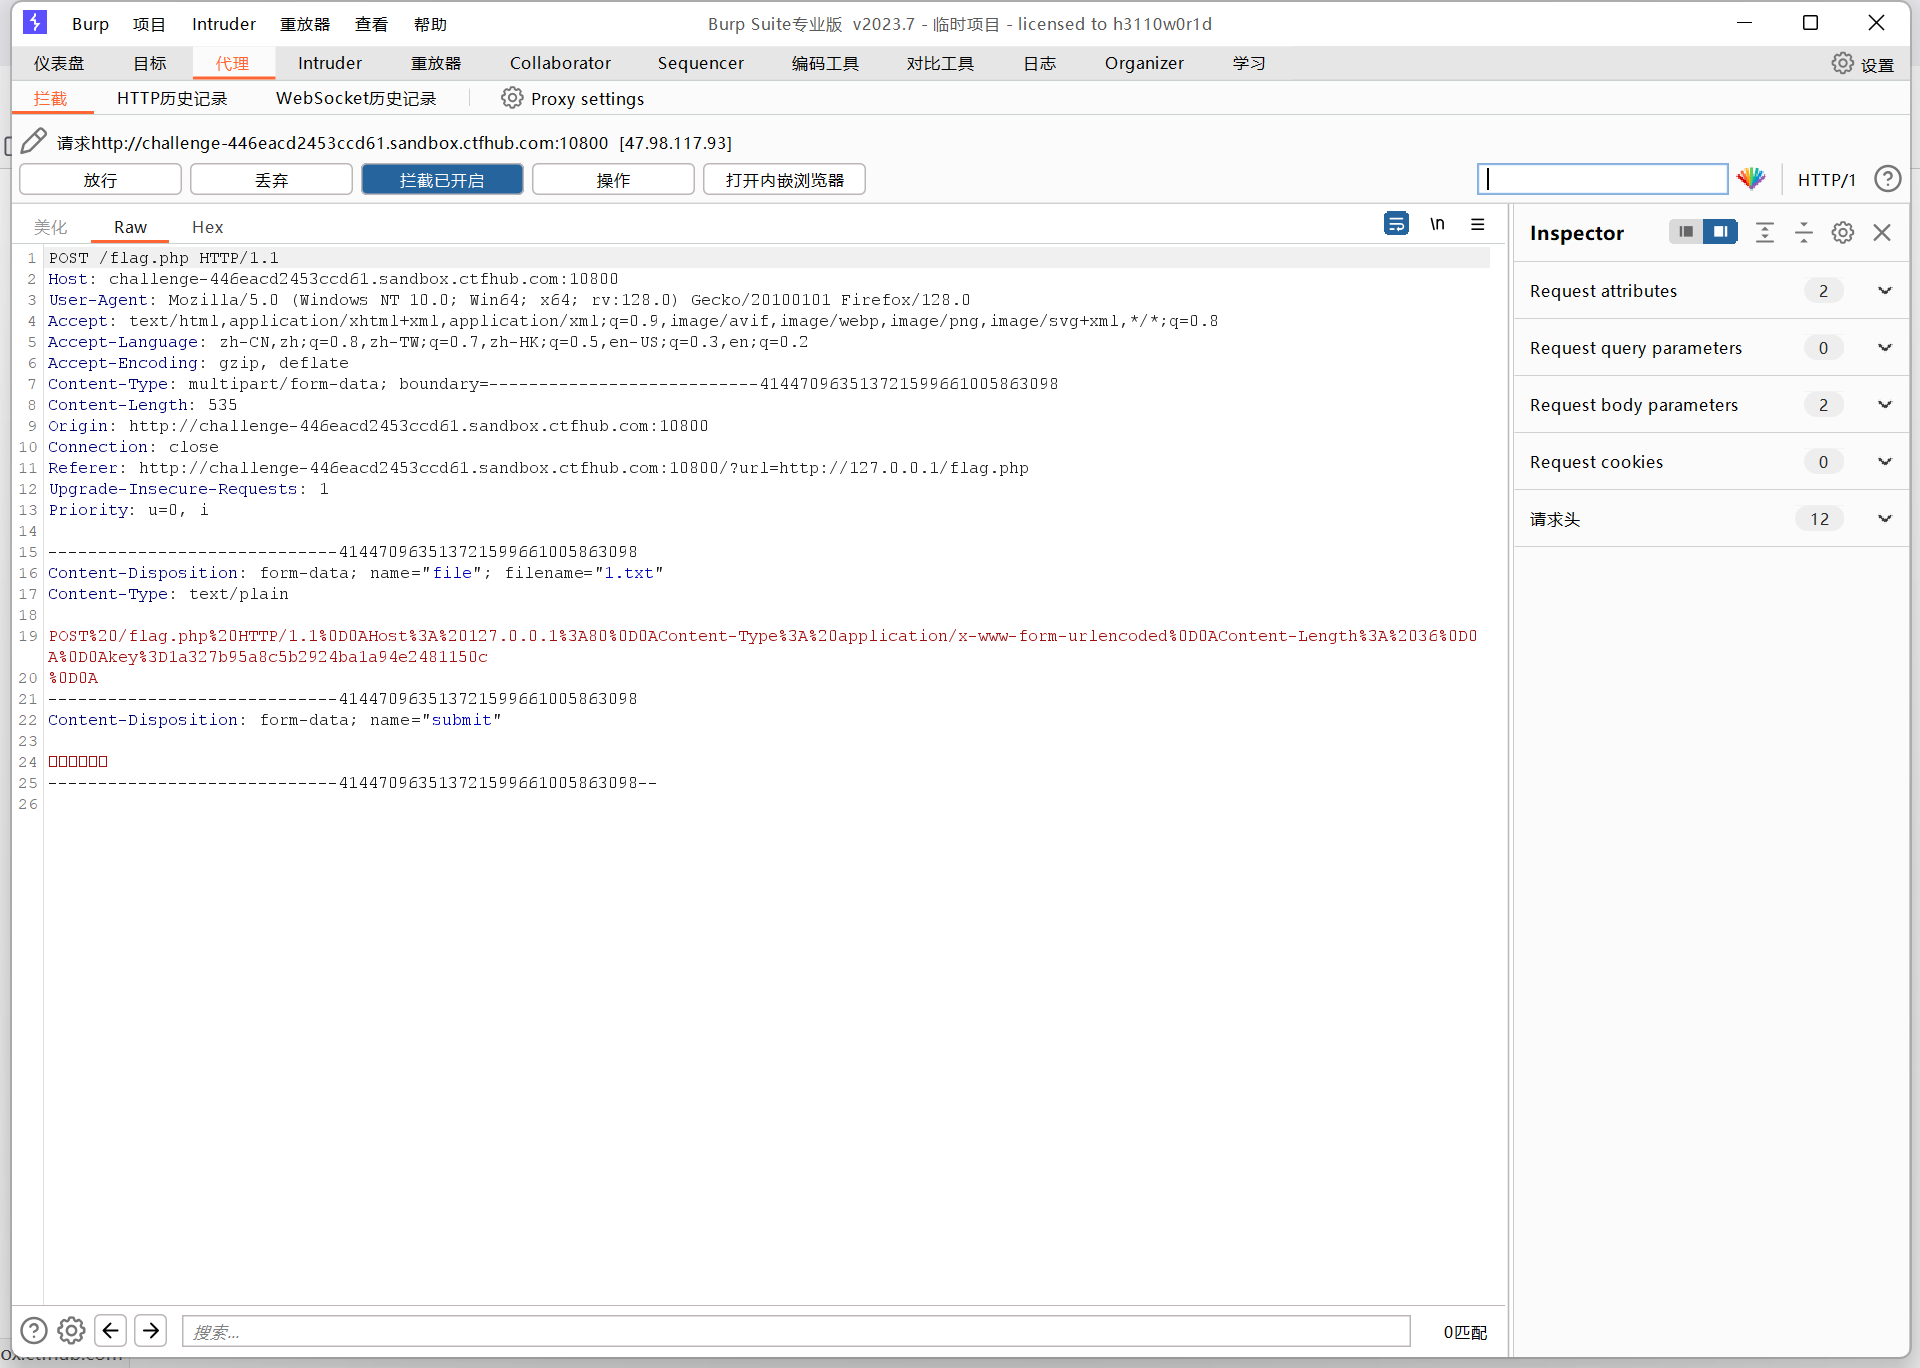Click the Burp Suite logo icon
The width and height of the screenshot is (1920, 1368).
click(x=34, y=22)
